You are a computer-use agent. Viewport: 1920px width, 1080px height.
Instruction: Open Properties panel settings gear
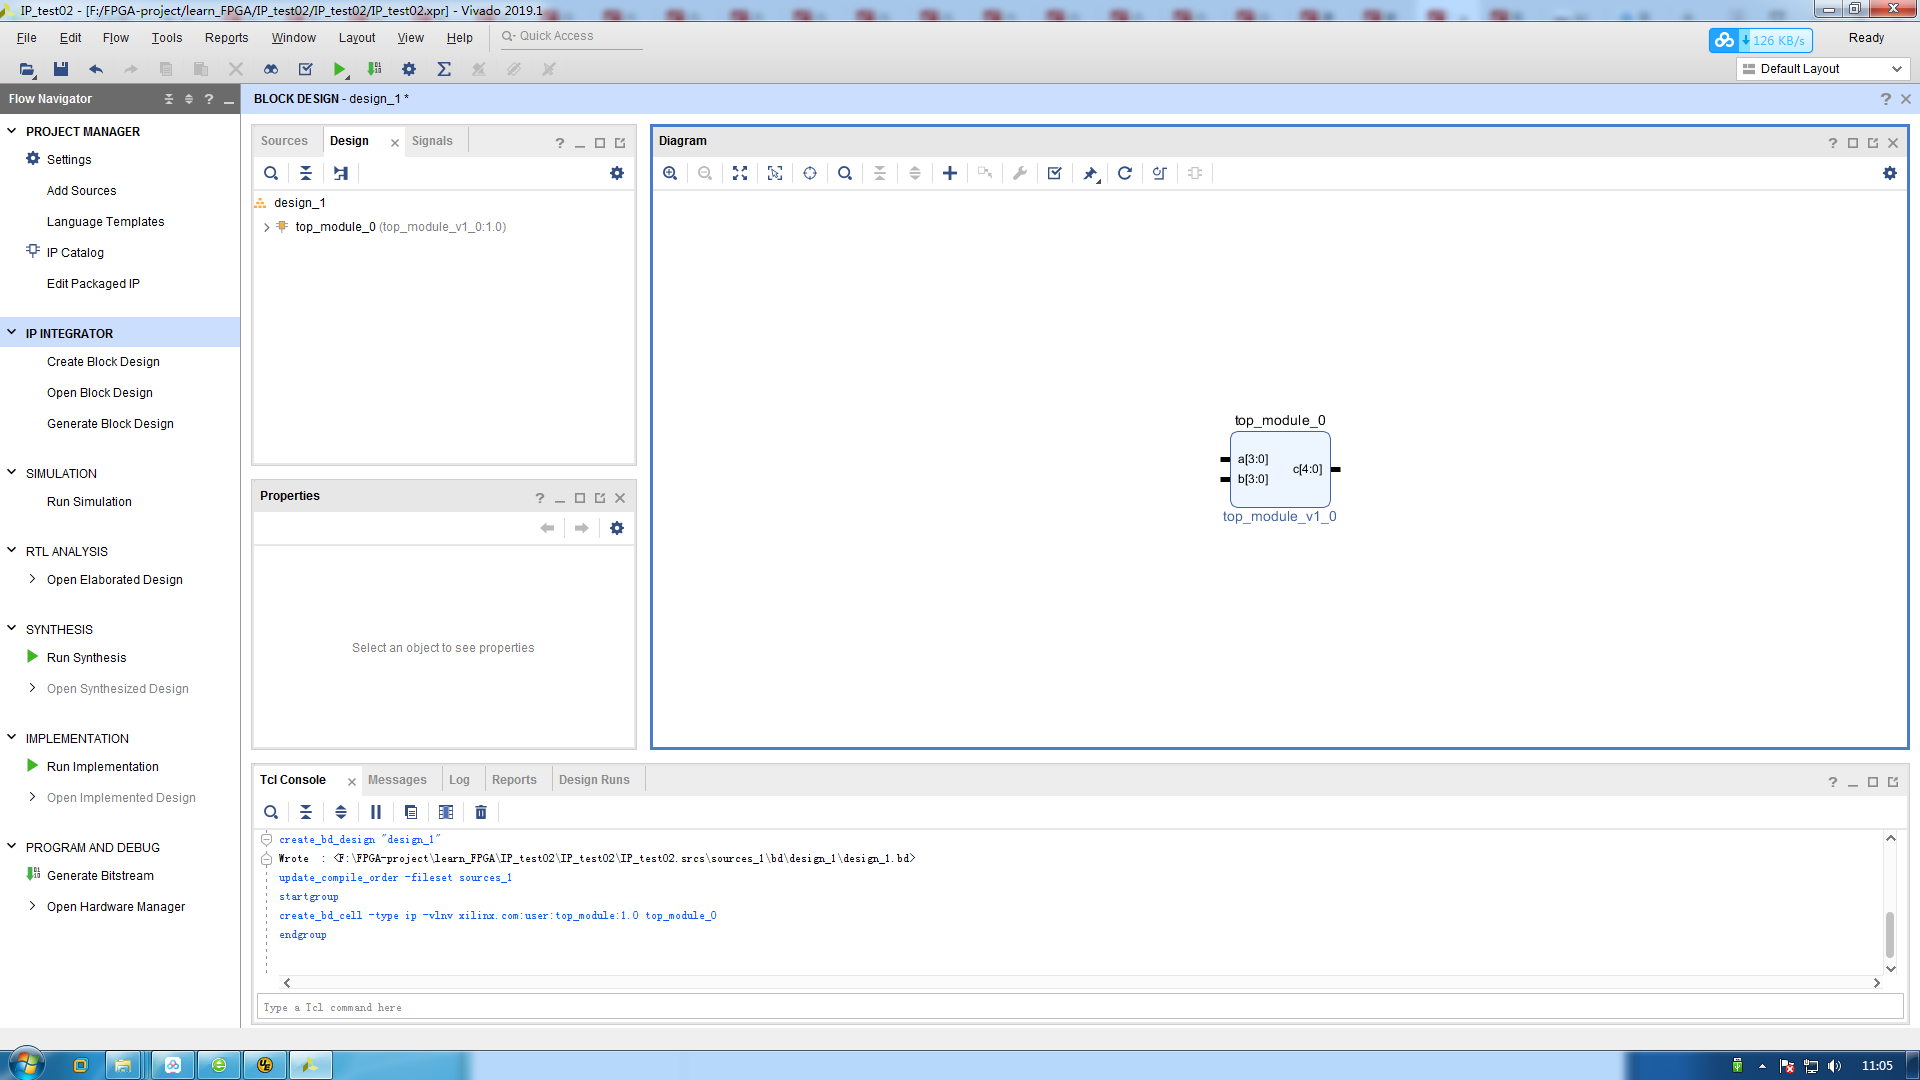[x=617, y=528]
